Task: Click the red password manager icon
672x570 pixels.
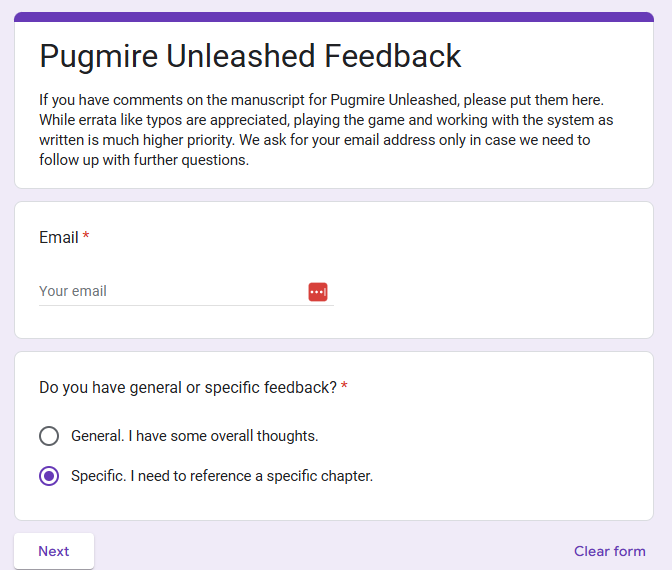Action: pos(318,292)
